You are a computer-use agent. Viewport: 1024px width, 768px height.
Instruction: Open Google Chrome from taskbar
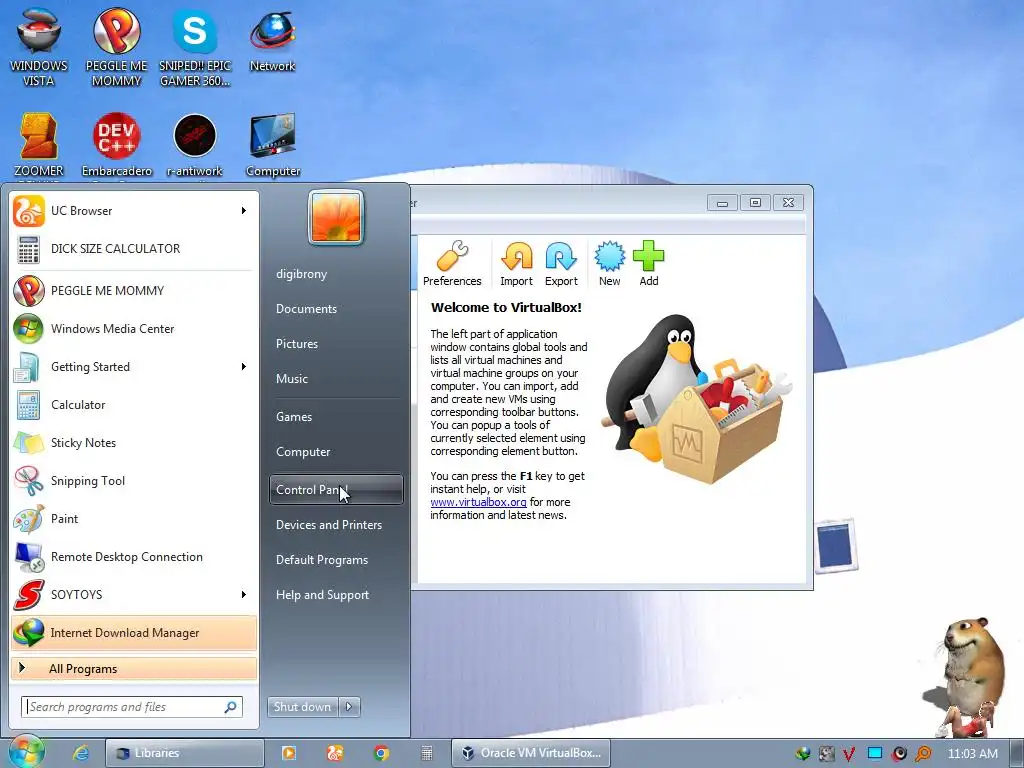[x=381, y=753]
